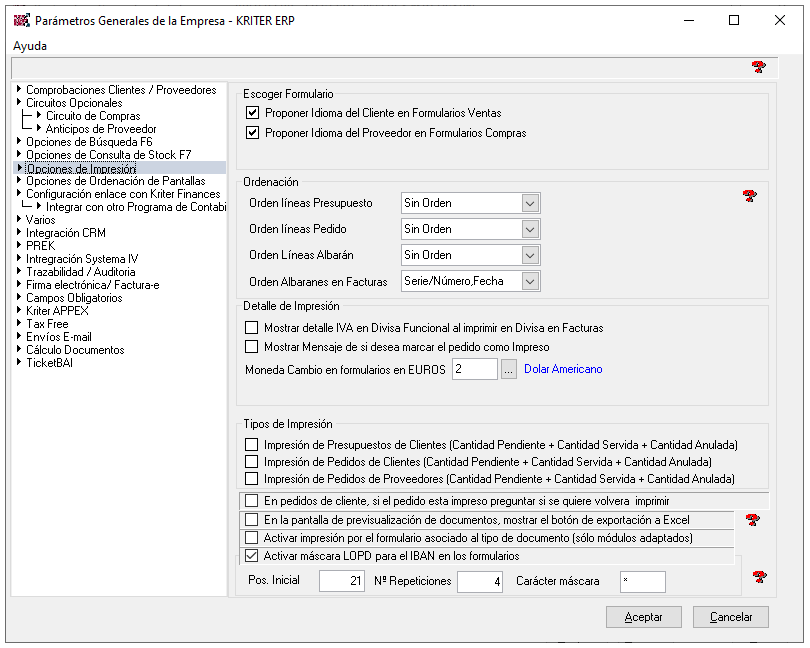Select Envíos E-mail in the tree
Screen dimensions: 810x648
58,337
